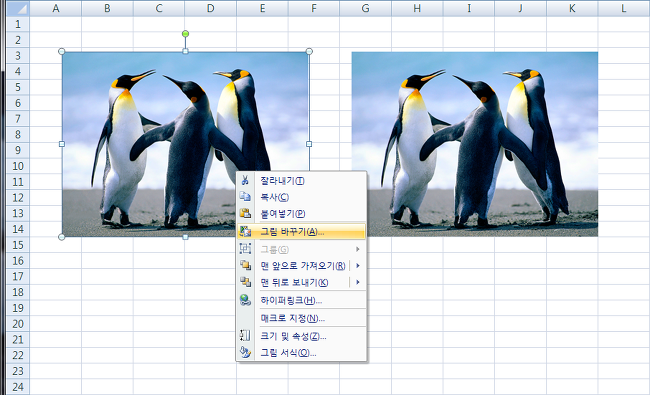Click the scissors icon beside 잘라내기
The width and height of the screenshot is (650, 395).
[245, 180]
